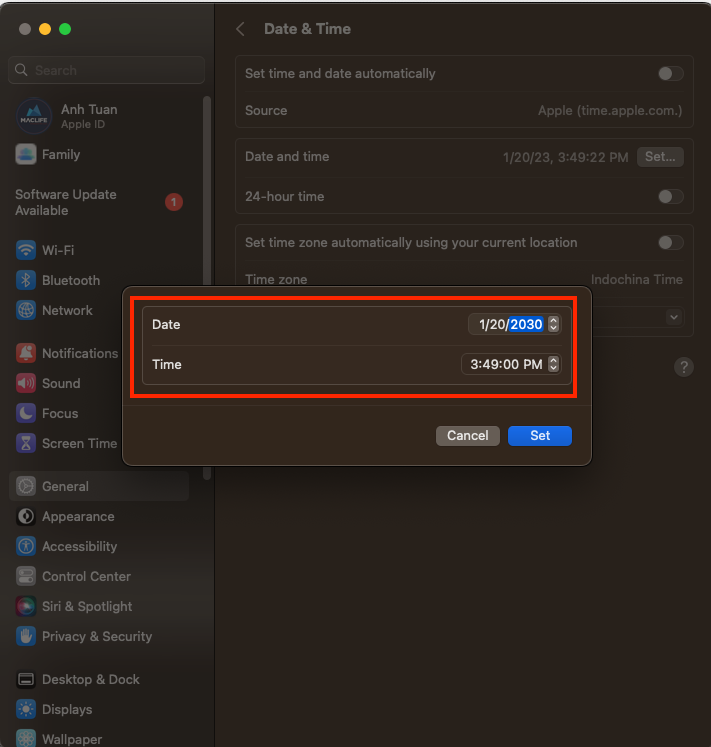711x747 pixels.
Task: Open Bluetooth settings via its icon
Action: pyautogui.click(x=26, y=280)
